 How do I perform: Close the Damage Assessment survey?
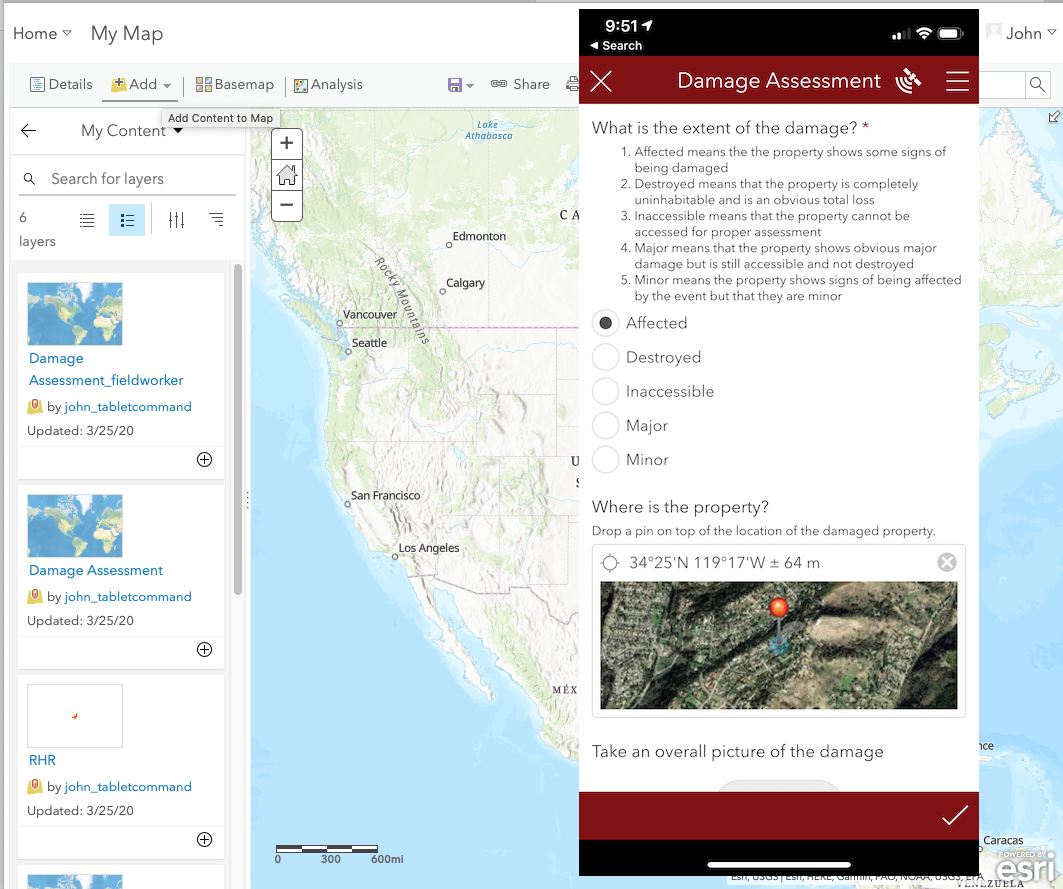pos(601,82)
